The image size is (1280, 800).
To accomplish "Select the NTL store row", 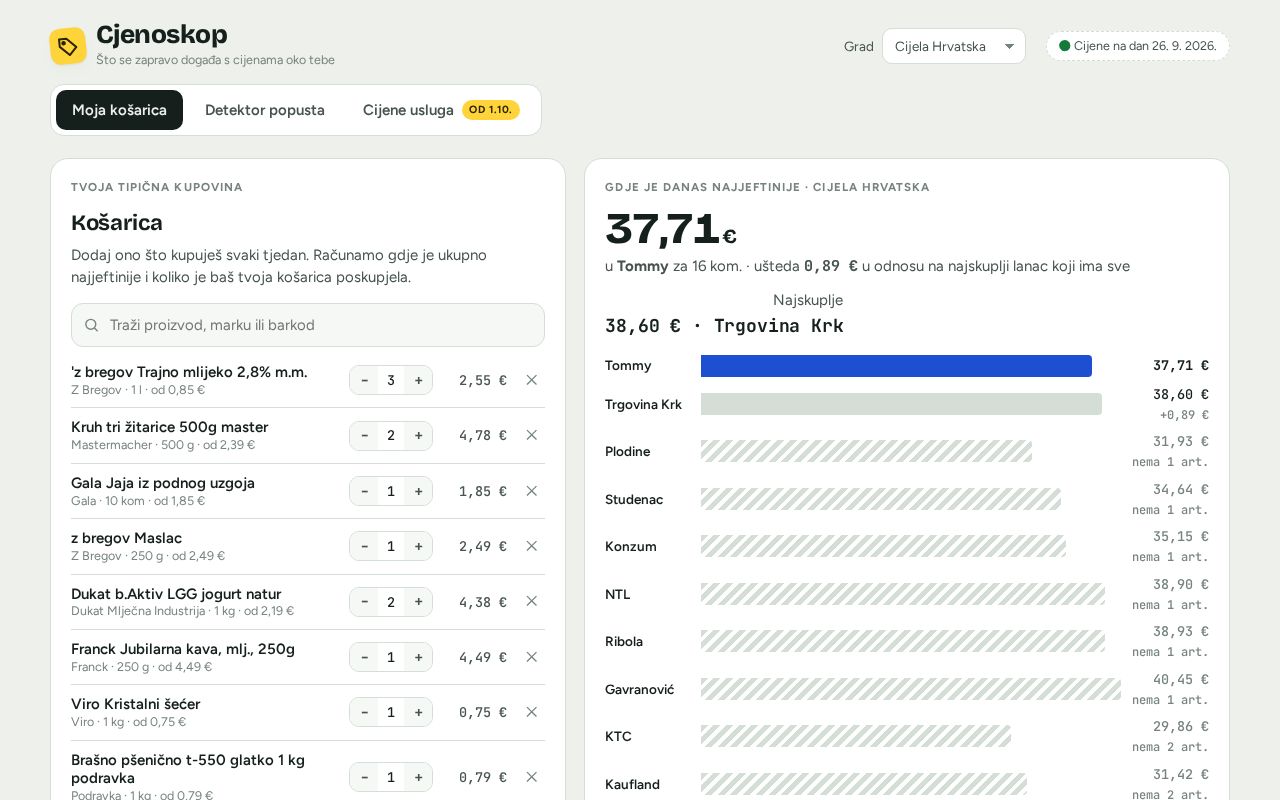I will pos(907,594).
